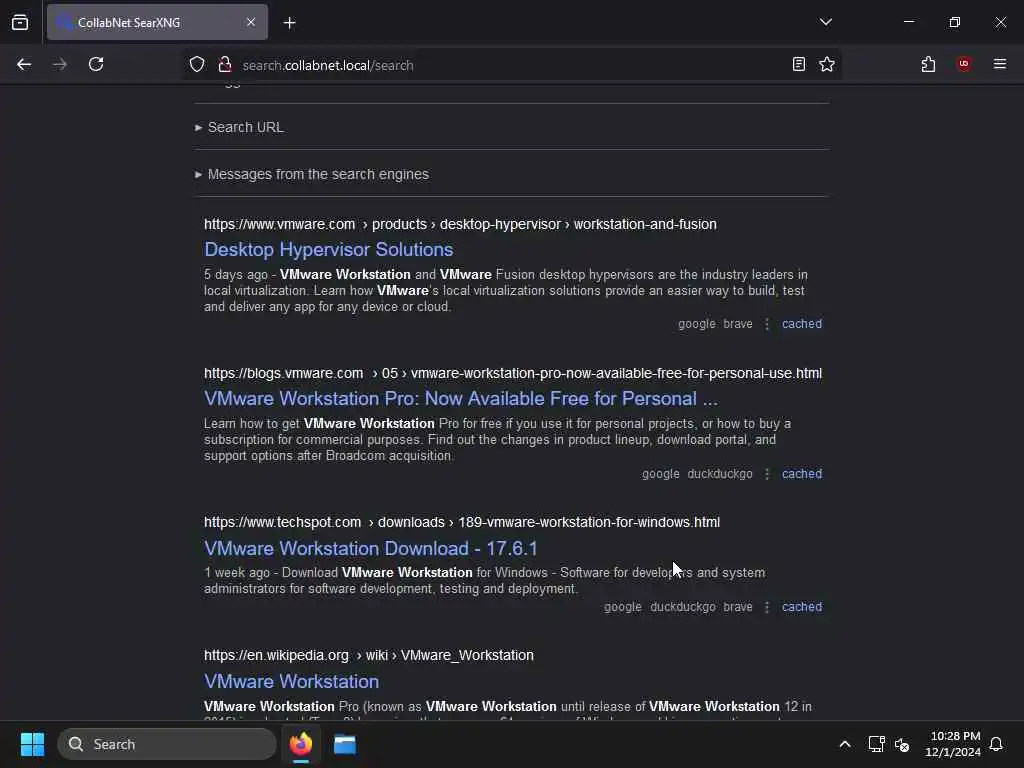Open more options dots for VMware Pro blog result
Image resolution: width=1024 pixels, height=768 pixels.
coord(767,473)
